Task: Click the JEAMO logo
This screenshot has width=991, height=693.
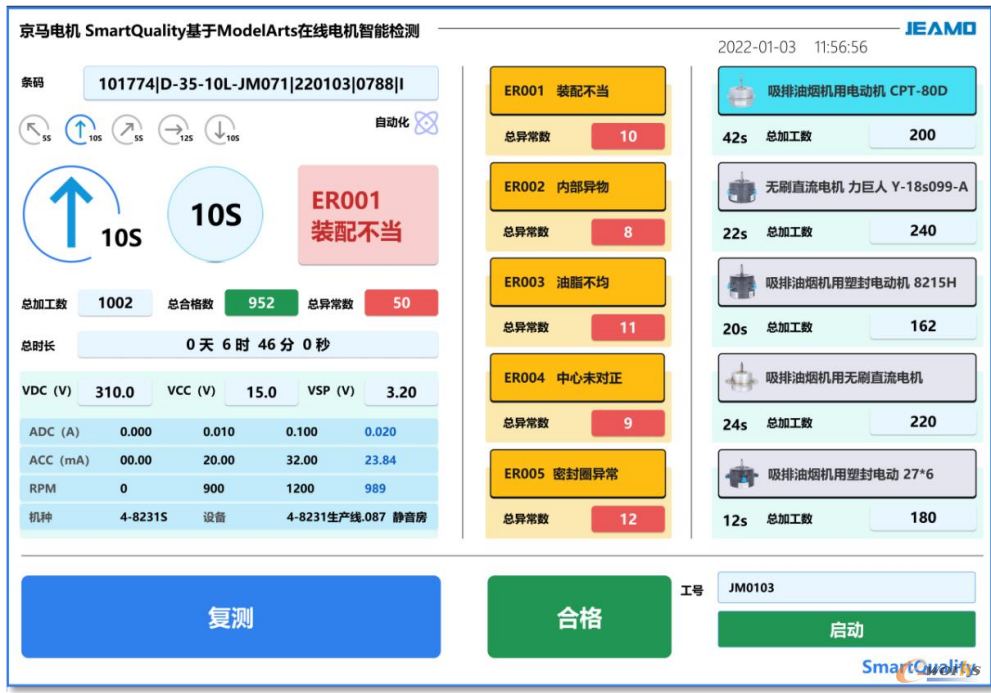Action: [940, 28]
